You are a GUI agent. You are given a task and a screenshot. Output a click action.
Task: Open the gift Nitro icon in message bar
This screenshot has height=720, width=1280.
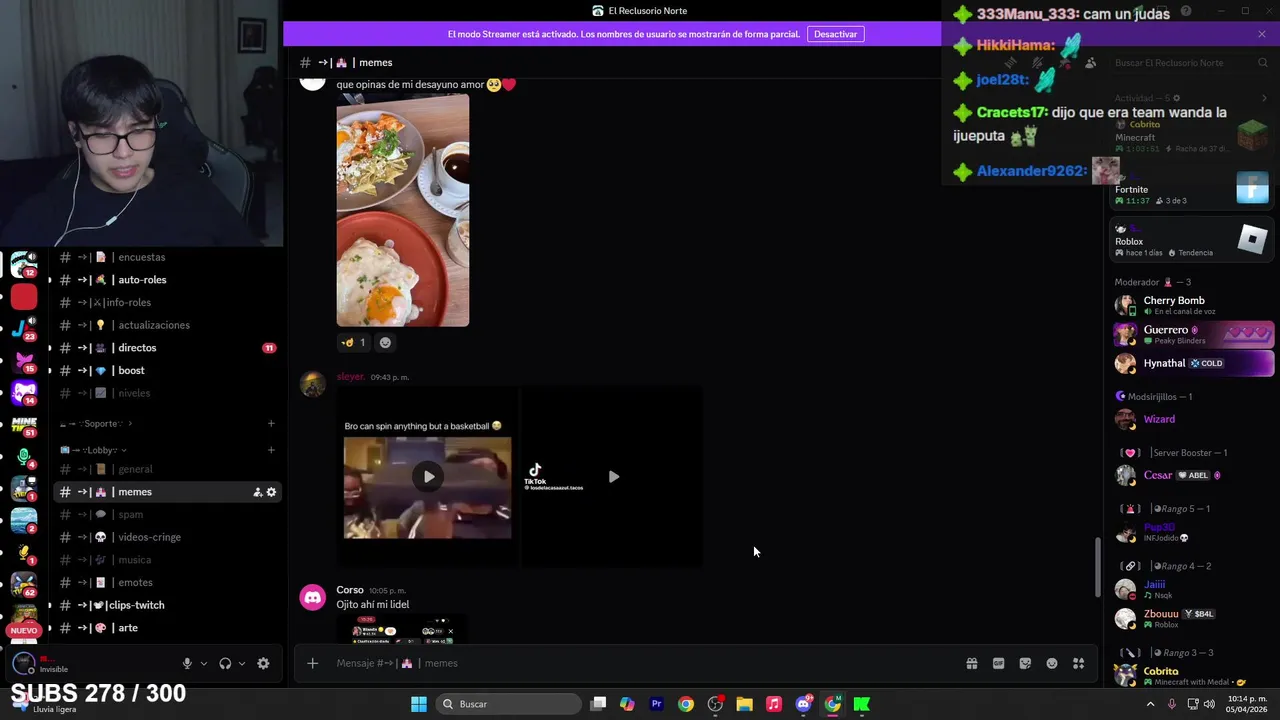tap(971, 663)
